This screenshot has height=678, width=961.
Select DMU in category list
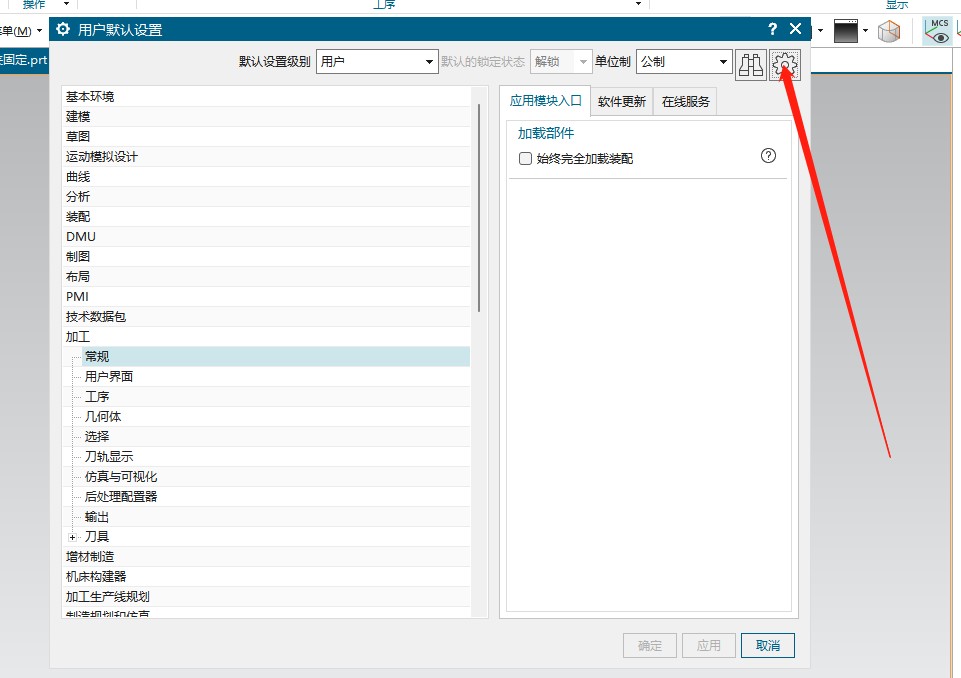point(266,237)
